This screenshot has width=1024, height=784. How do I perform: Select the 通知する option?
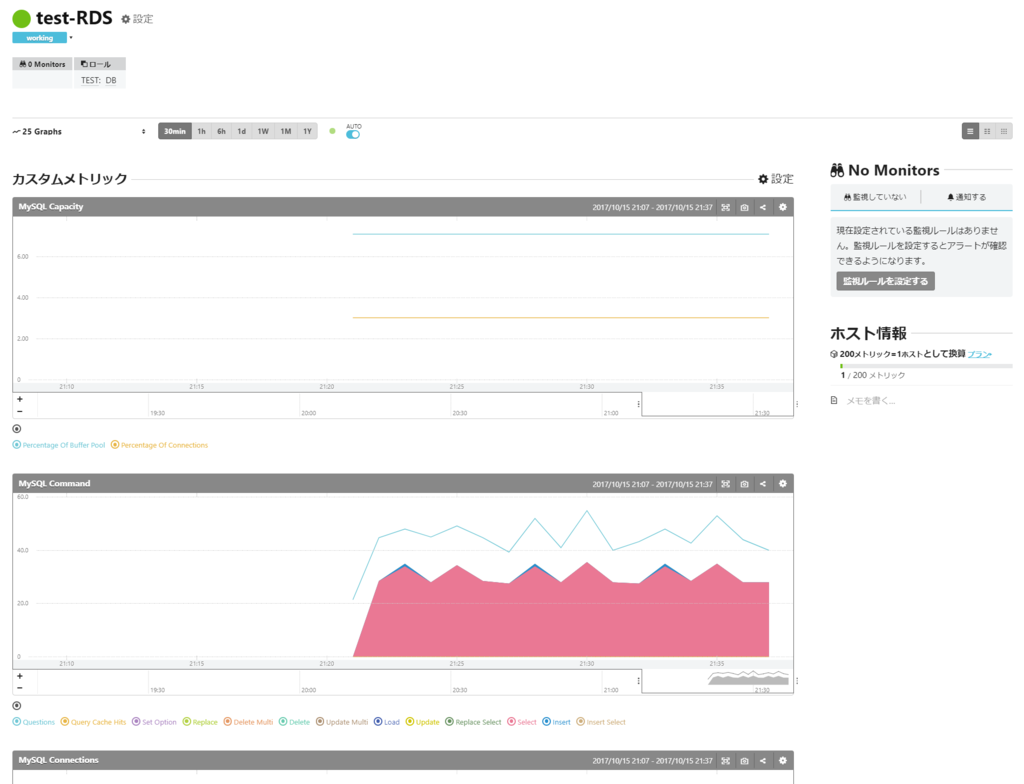tap(967, 197)
